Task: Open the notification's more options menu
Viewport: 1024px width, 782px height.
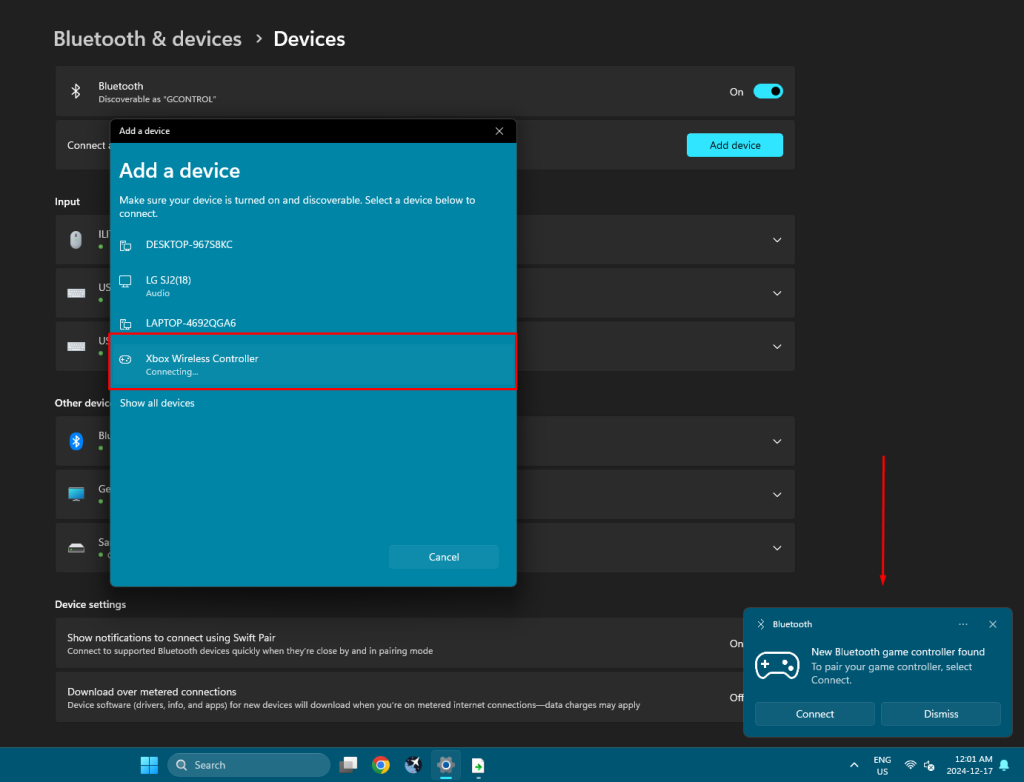Action: 963,623
